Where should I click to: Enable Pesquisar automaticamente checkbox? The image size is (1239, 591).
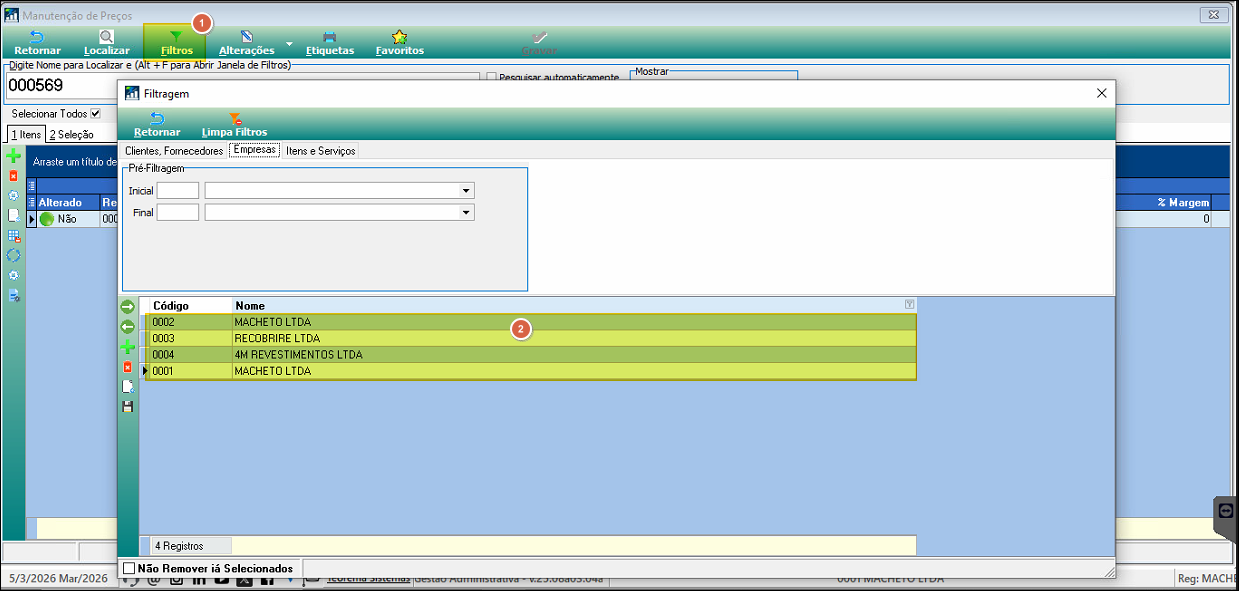491,77
